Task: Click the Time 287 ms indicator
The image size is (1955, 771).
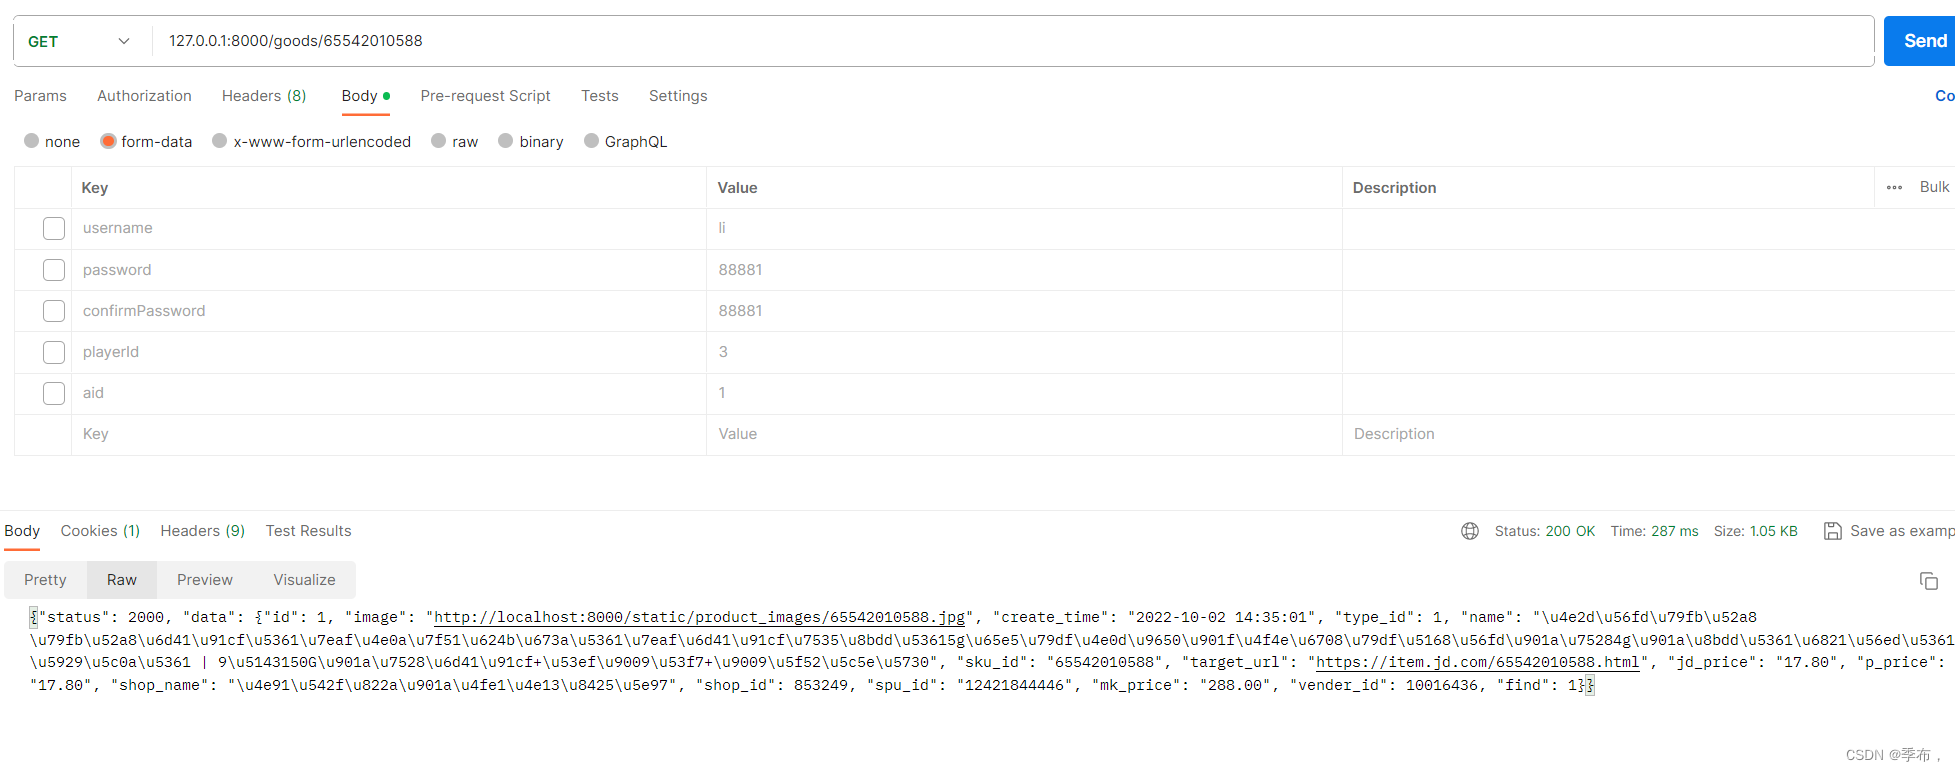Action: pos(1654,531)
